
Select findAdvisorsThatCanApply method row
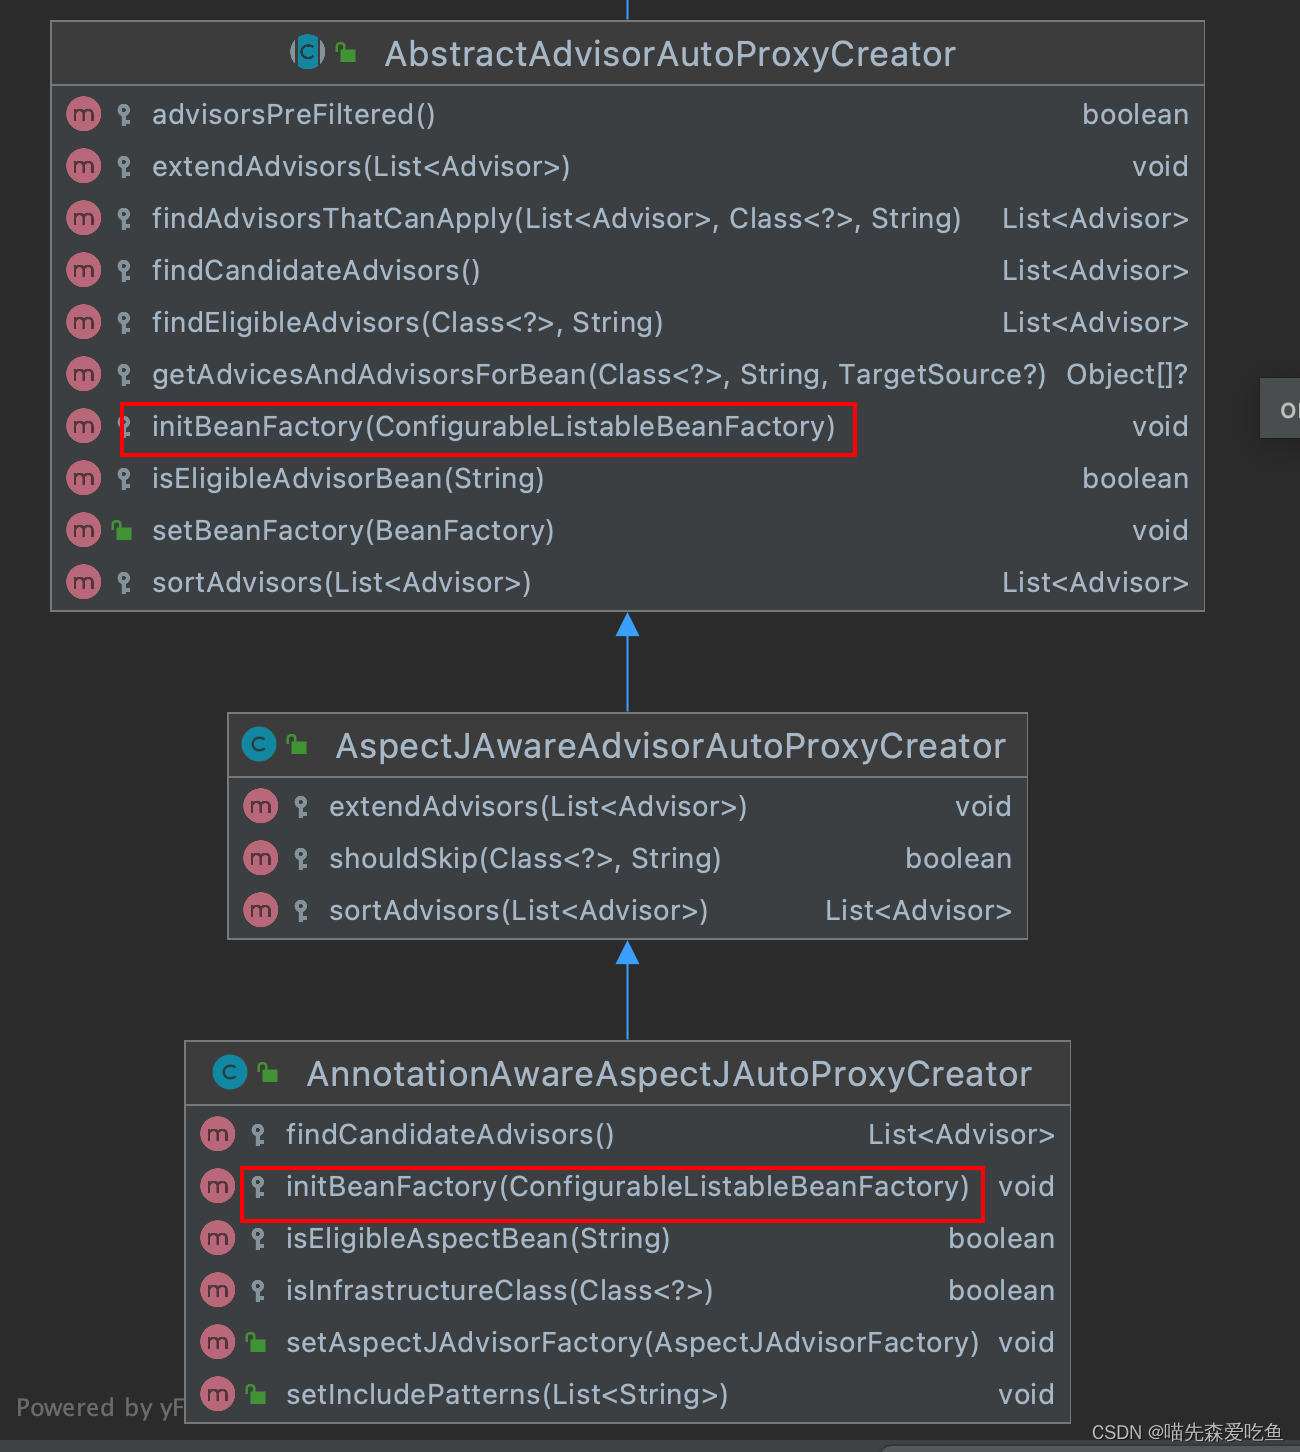(x=627, y=218)
